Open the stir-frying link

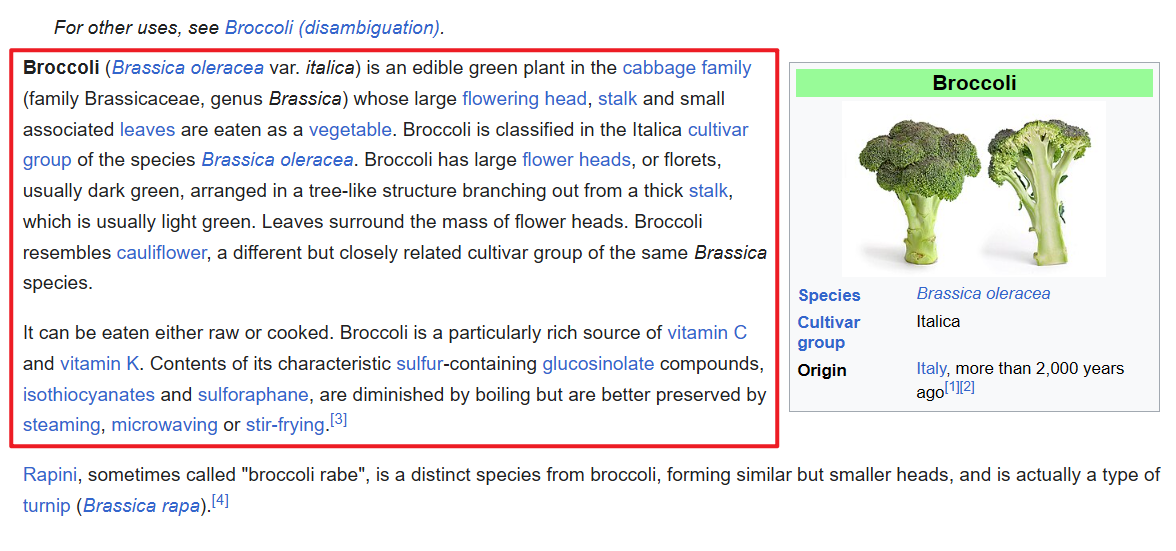click(285, 425)
